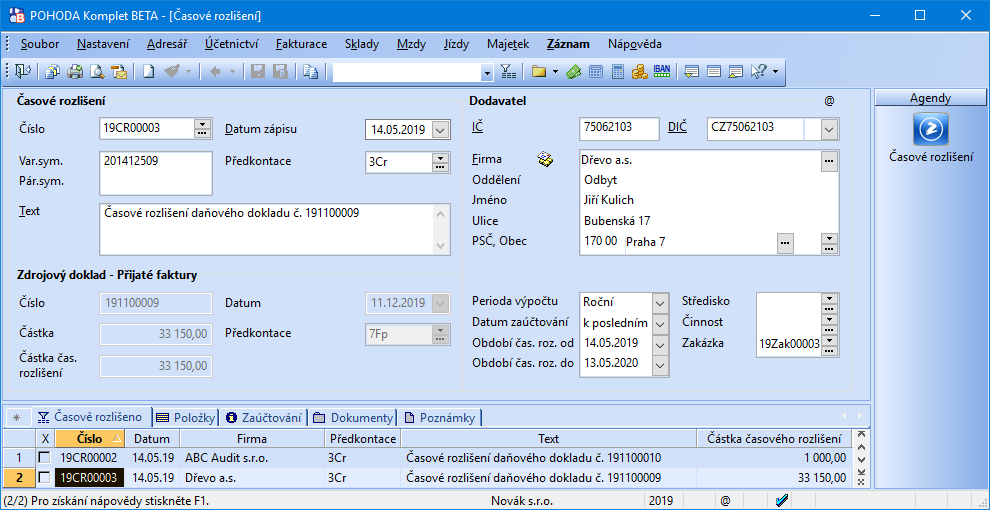Screen dimensions: 990x510
Task: Click the first note panel icon after IBAN
Action: pos(691,72)
